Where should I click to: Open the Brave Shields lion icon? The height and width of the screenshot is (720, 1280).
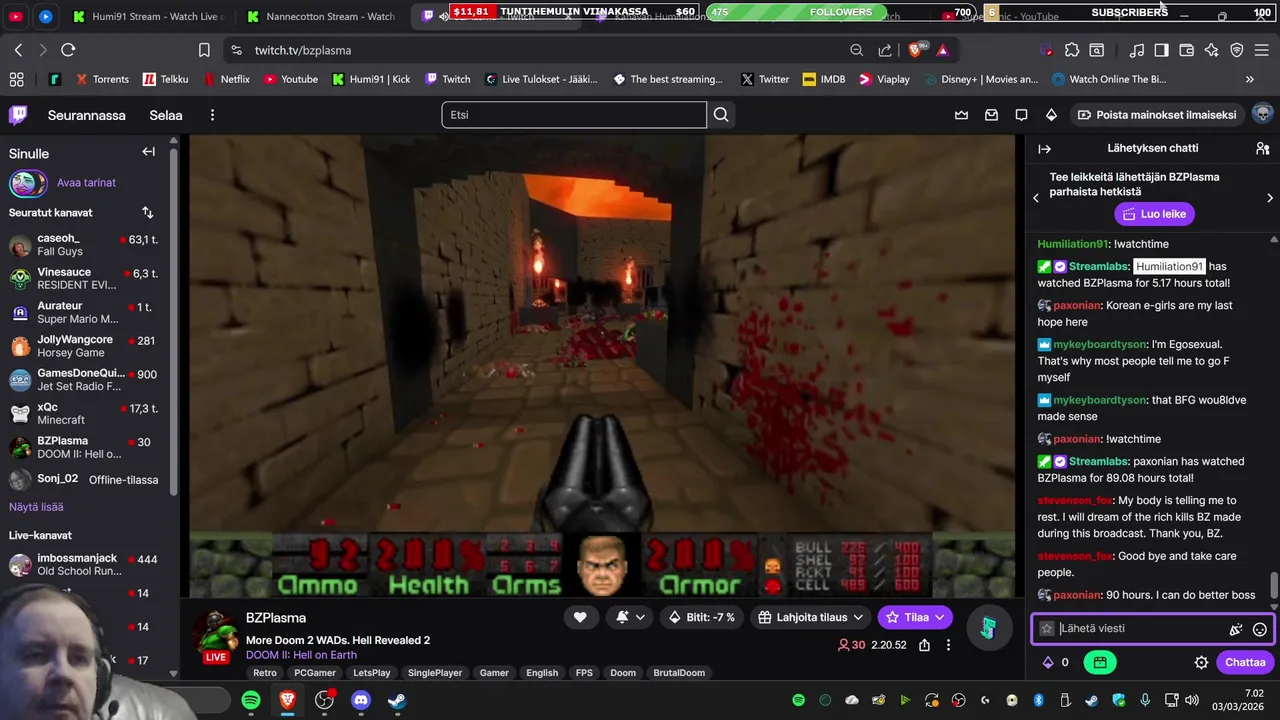917,50
